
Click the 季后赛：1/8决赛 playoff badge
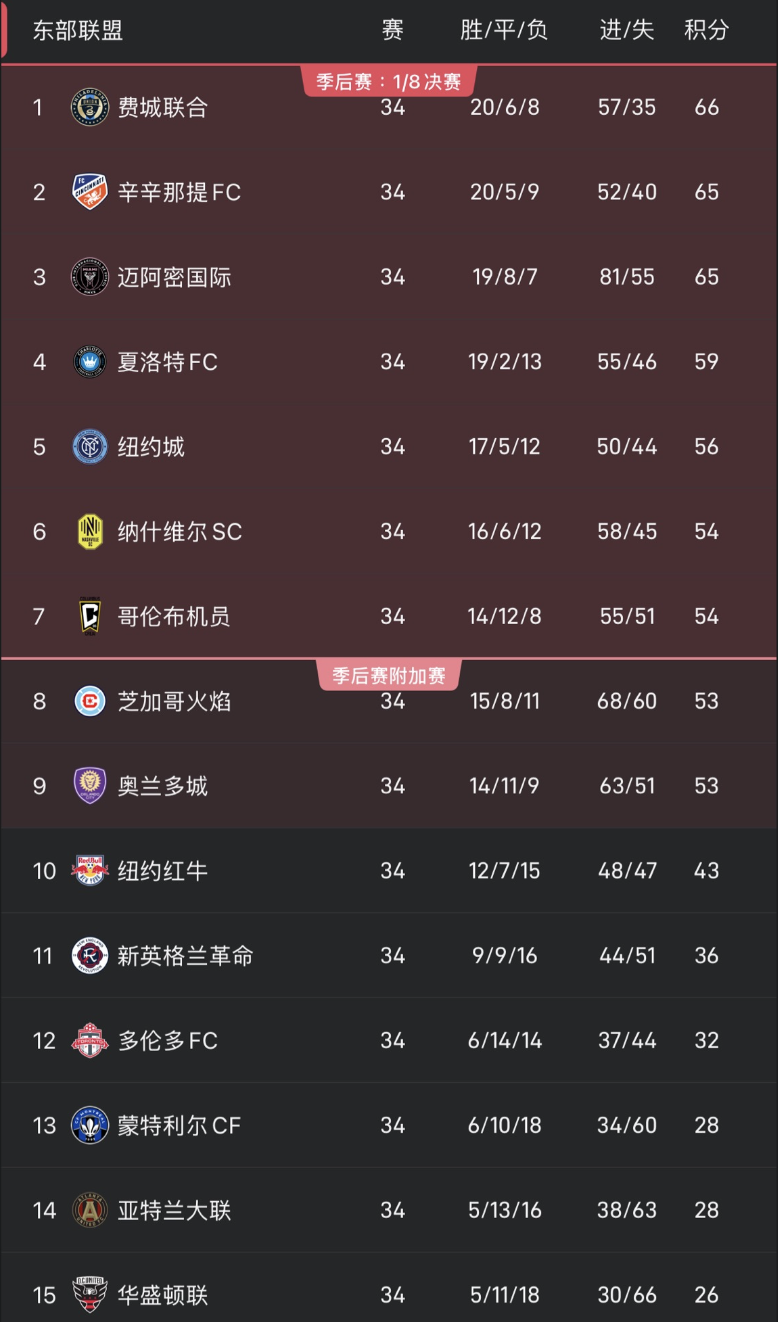click(389, 82)
